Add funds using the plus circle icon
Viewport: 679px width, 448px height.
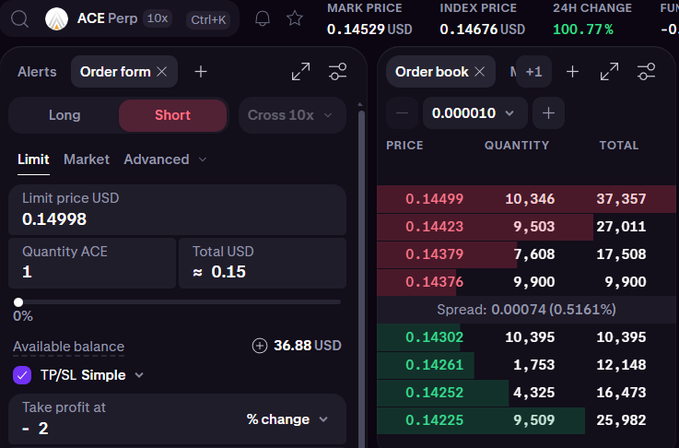click(260, 346)
